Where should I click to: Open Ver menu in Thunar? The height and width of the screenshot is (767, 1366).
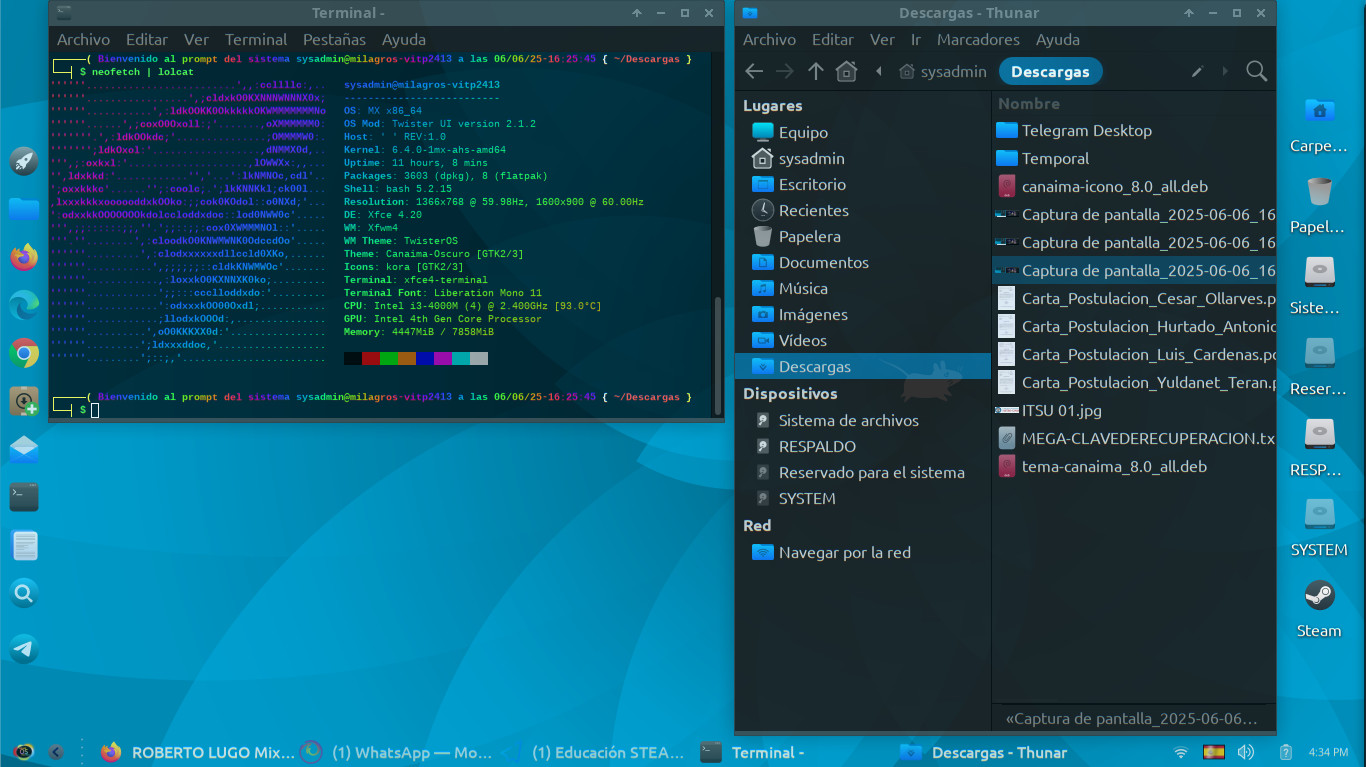point(882,40)
